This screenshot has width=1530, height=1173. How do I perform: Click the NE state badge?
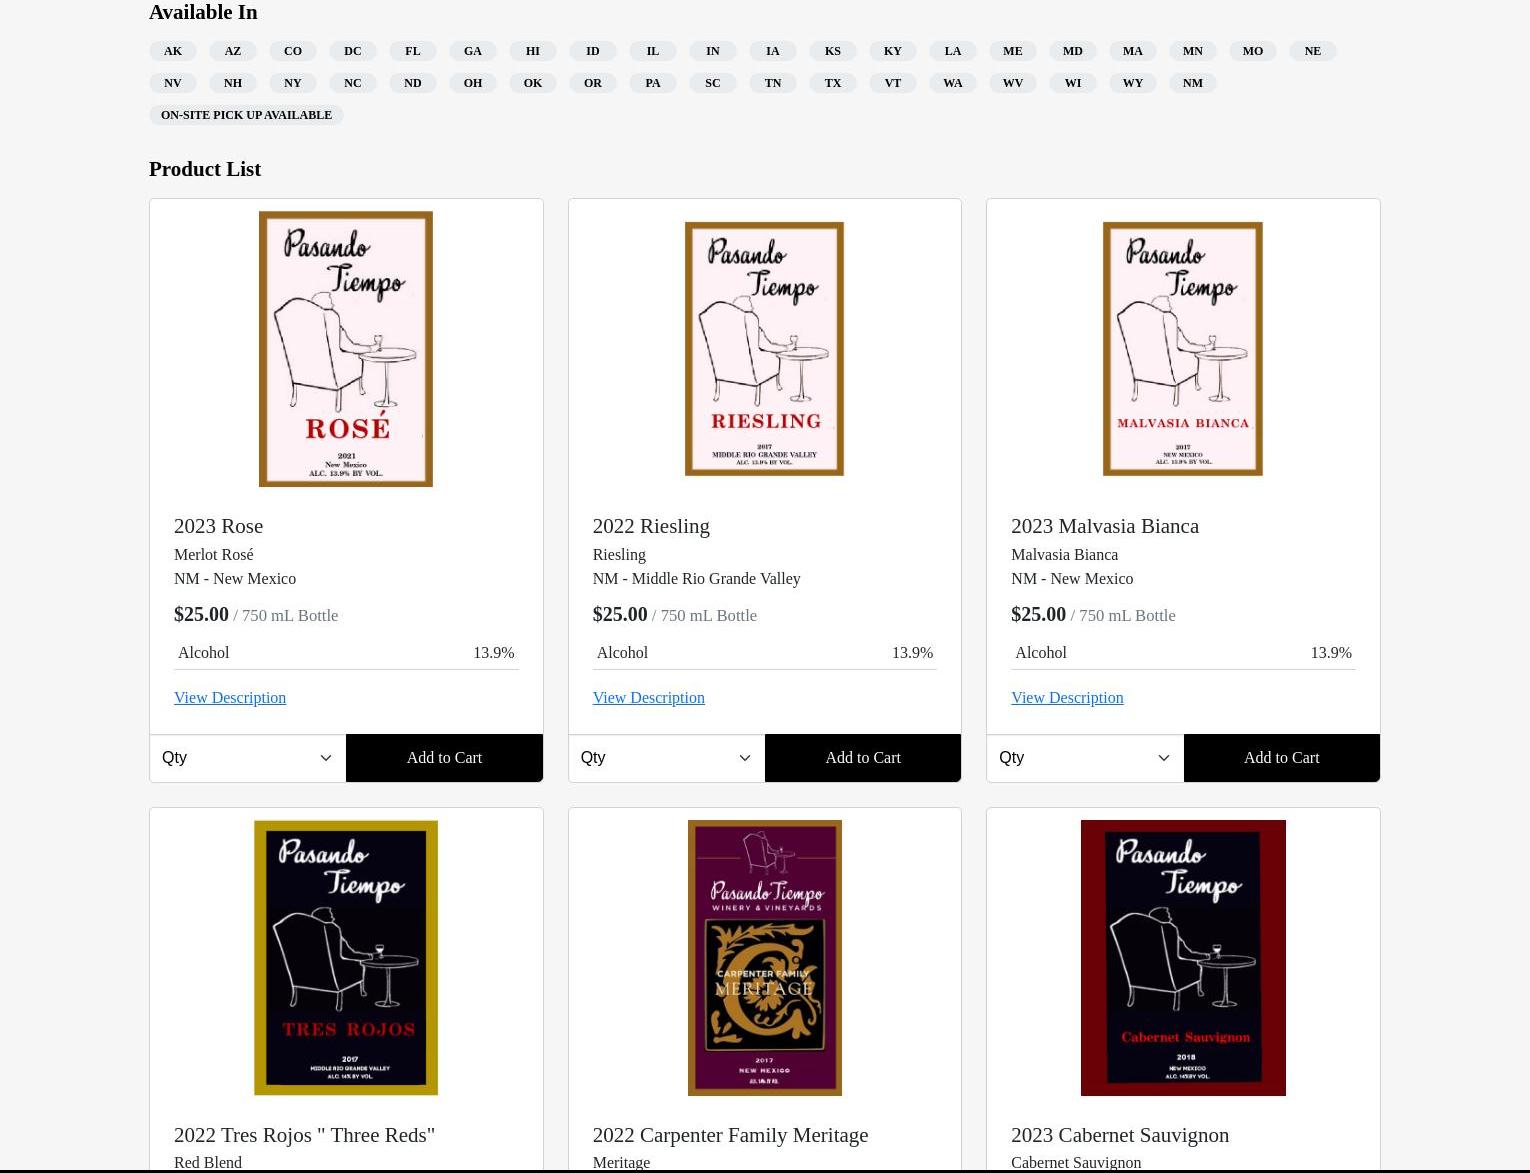coord(1313,51)
